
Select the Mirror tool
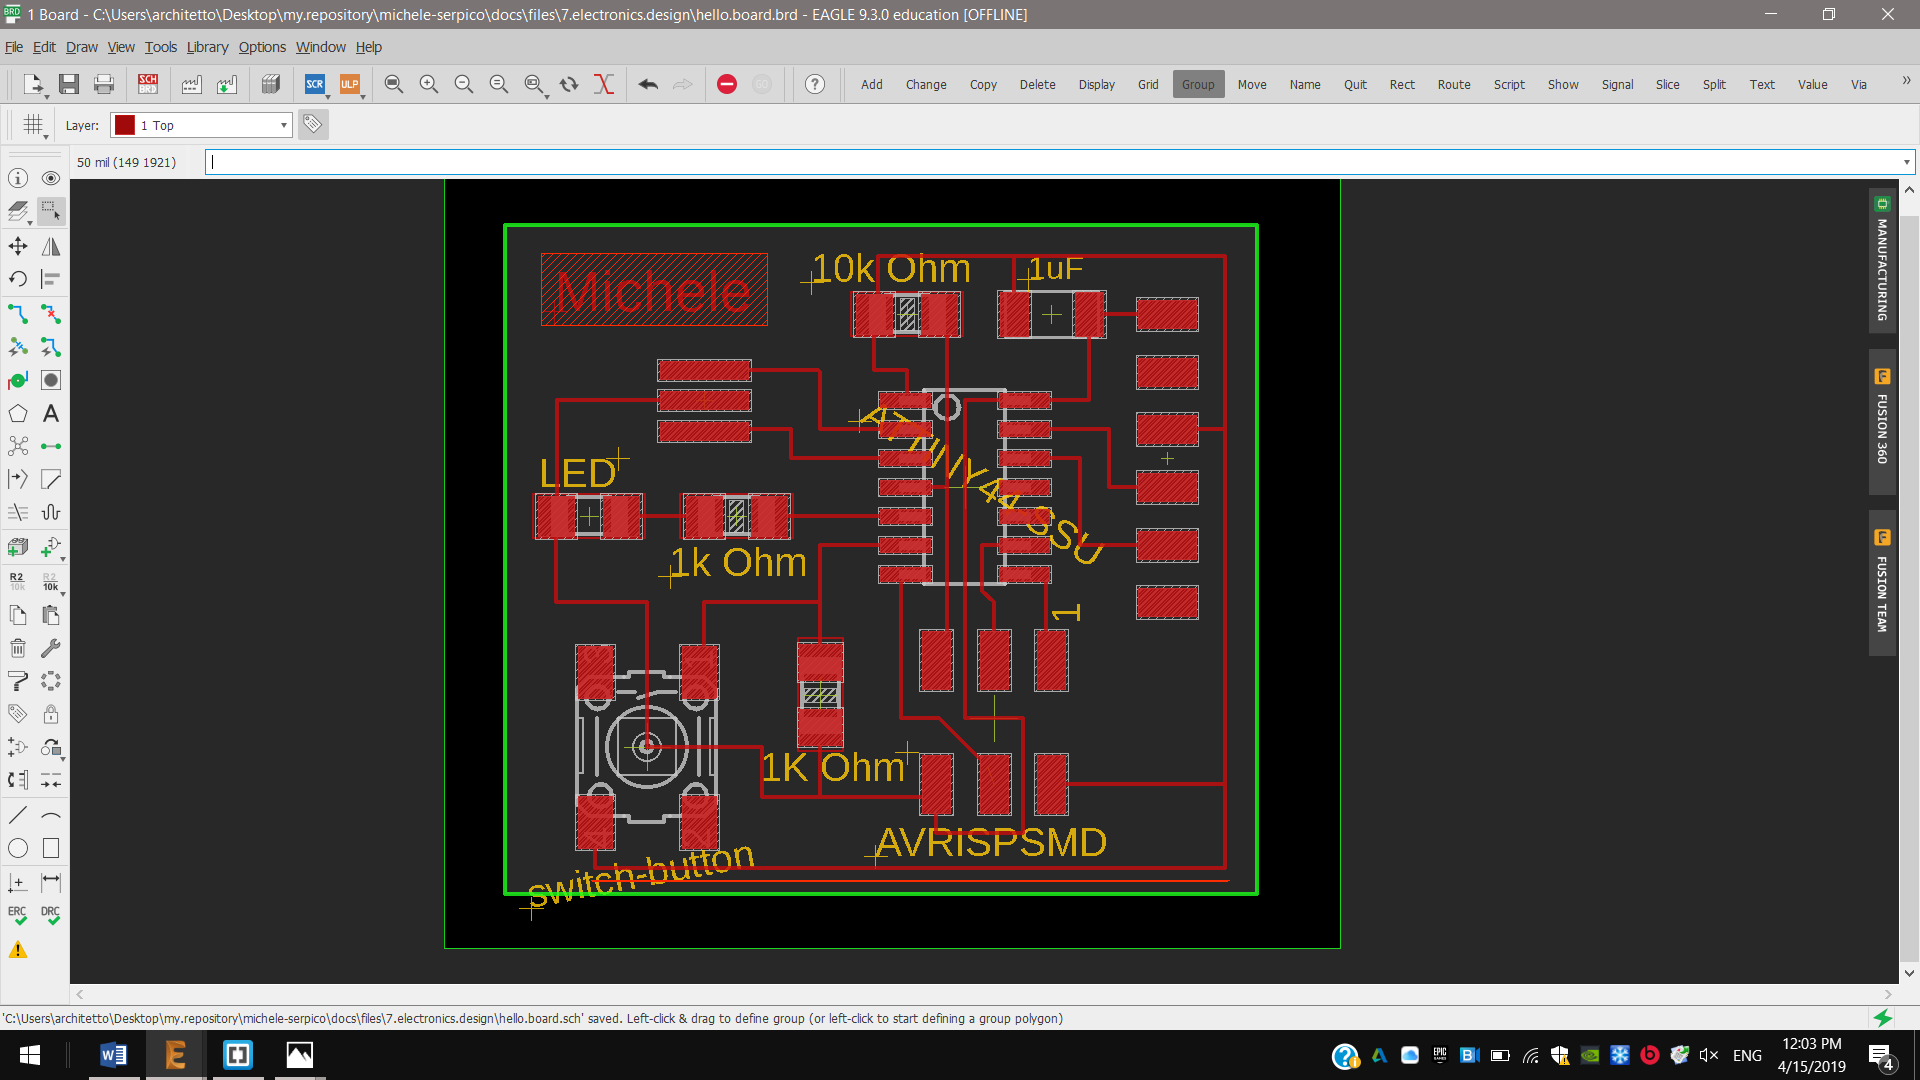[51, 246]
